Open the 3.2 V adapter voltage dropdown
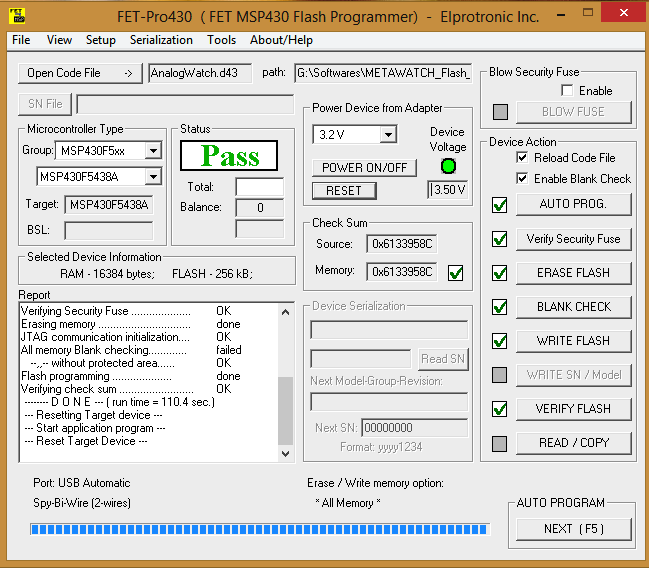Screen dimensions: 649x568 pos(388,135)
